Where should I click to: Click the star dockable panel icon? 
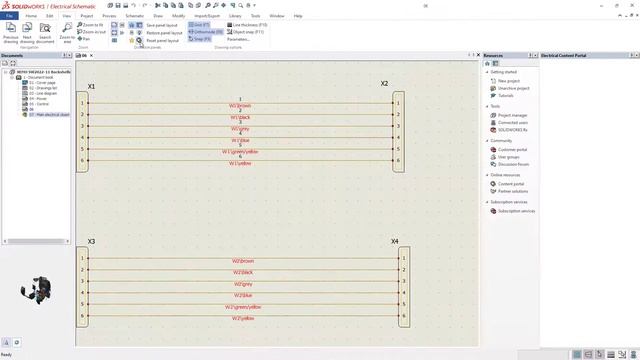pos(131,40)
